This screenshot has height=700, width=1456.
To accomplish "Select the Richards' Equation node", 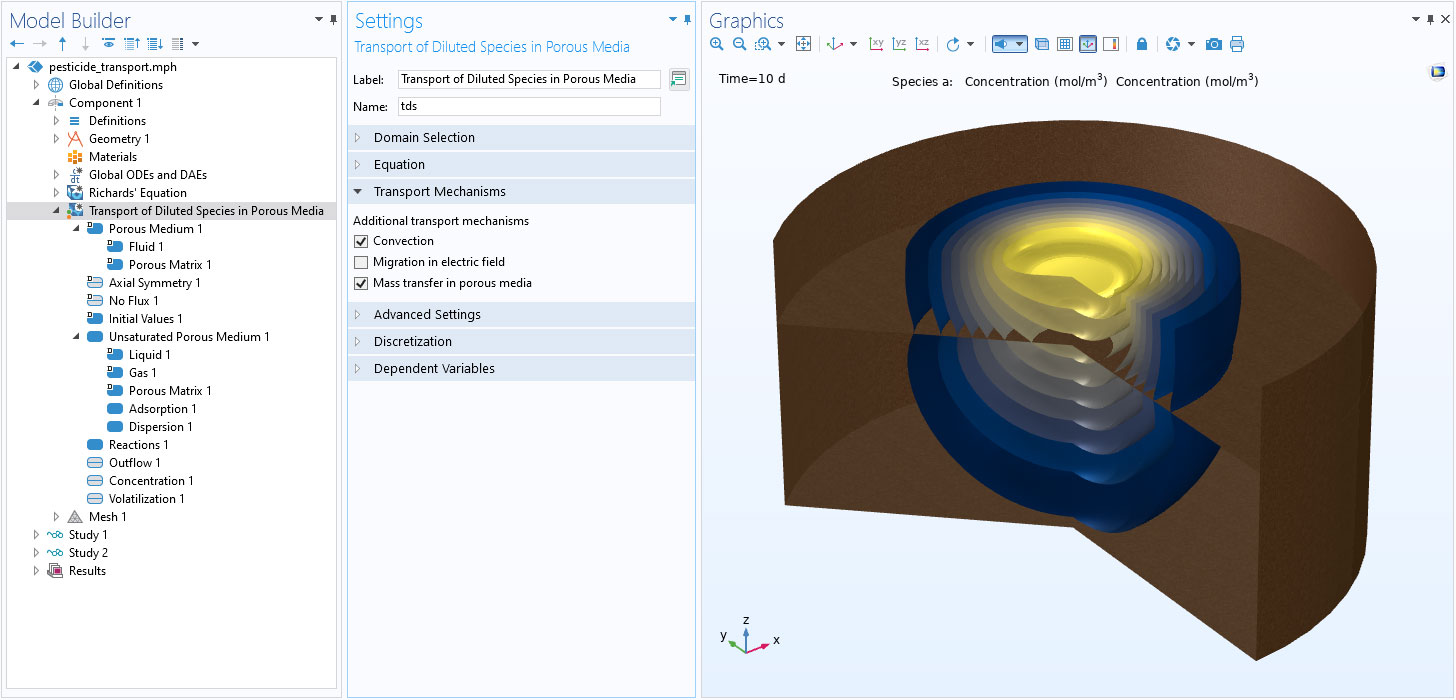I will [x=137, y=193].
